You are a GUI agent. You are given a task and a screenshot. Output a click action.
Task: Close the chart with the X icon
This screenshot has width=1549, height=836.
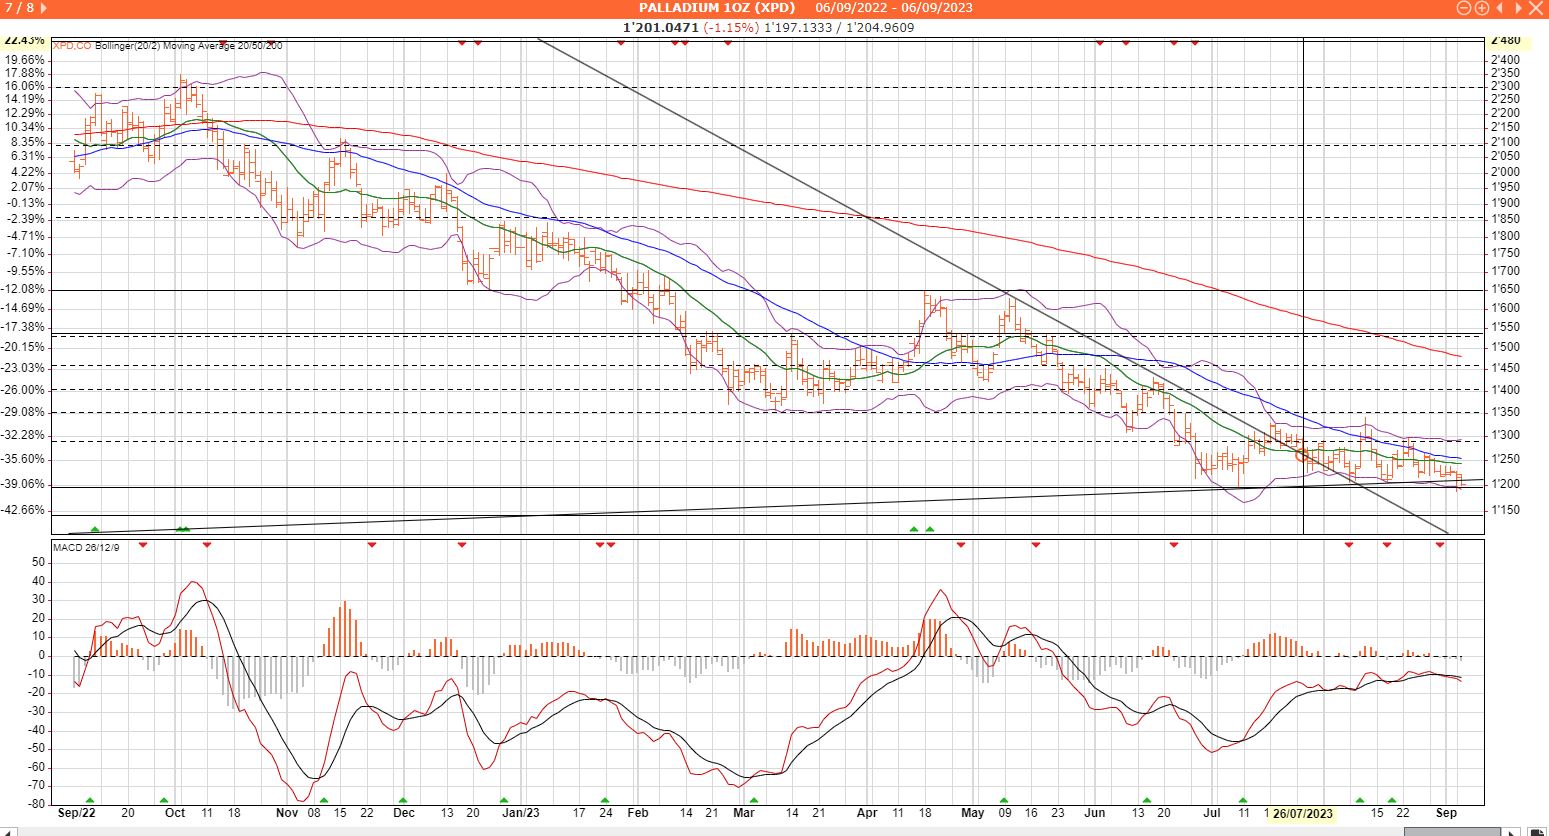click(x=1537, y=8)
